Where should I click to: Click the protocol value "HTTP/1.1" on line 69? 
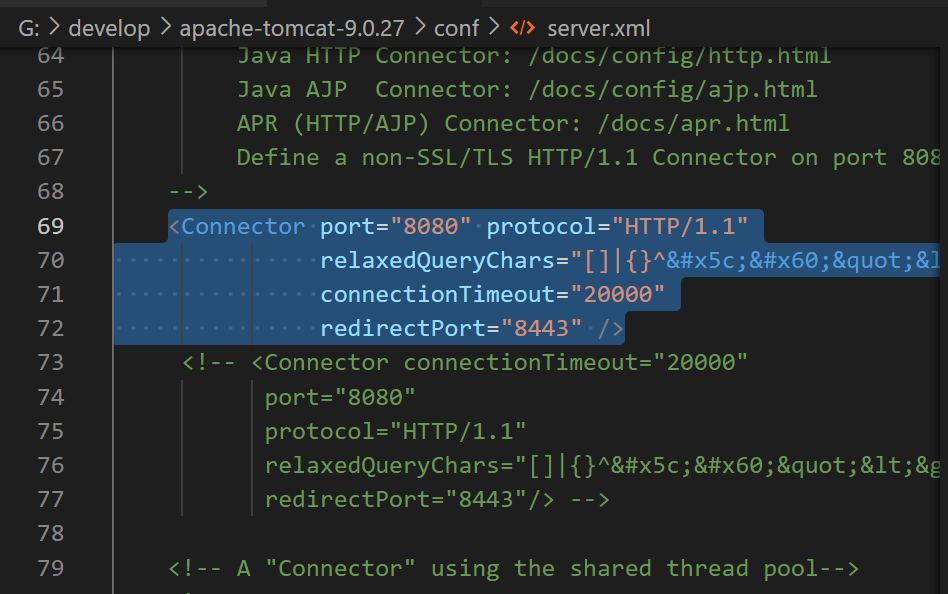(680, 226)
